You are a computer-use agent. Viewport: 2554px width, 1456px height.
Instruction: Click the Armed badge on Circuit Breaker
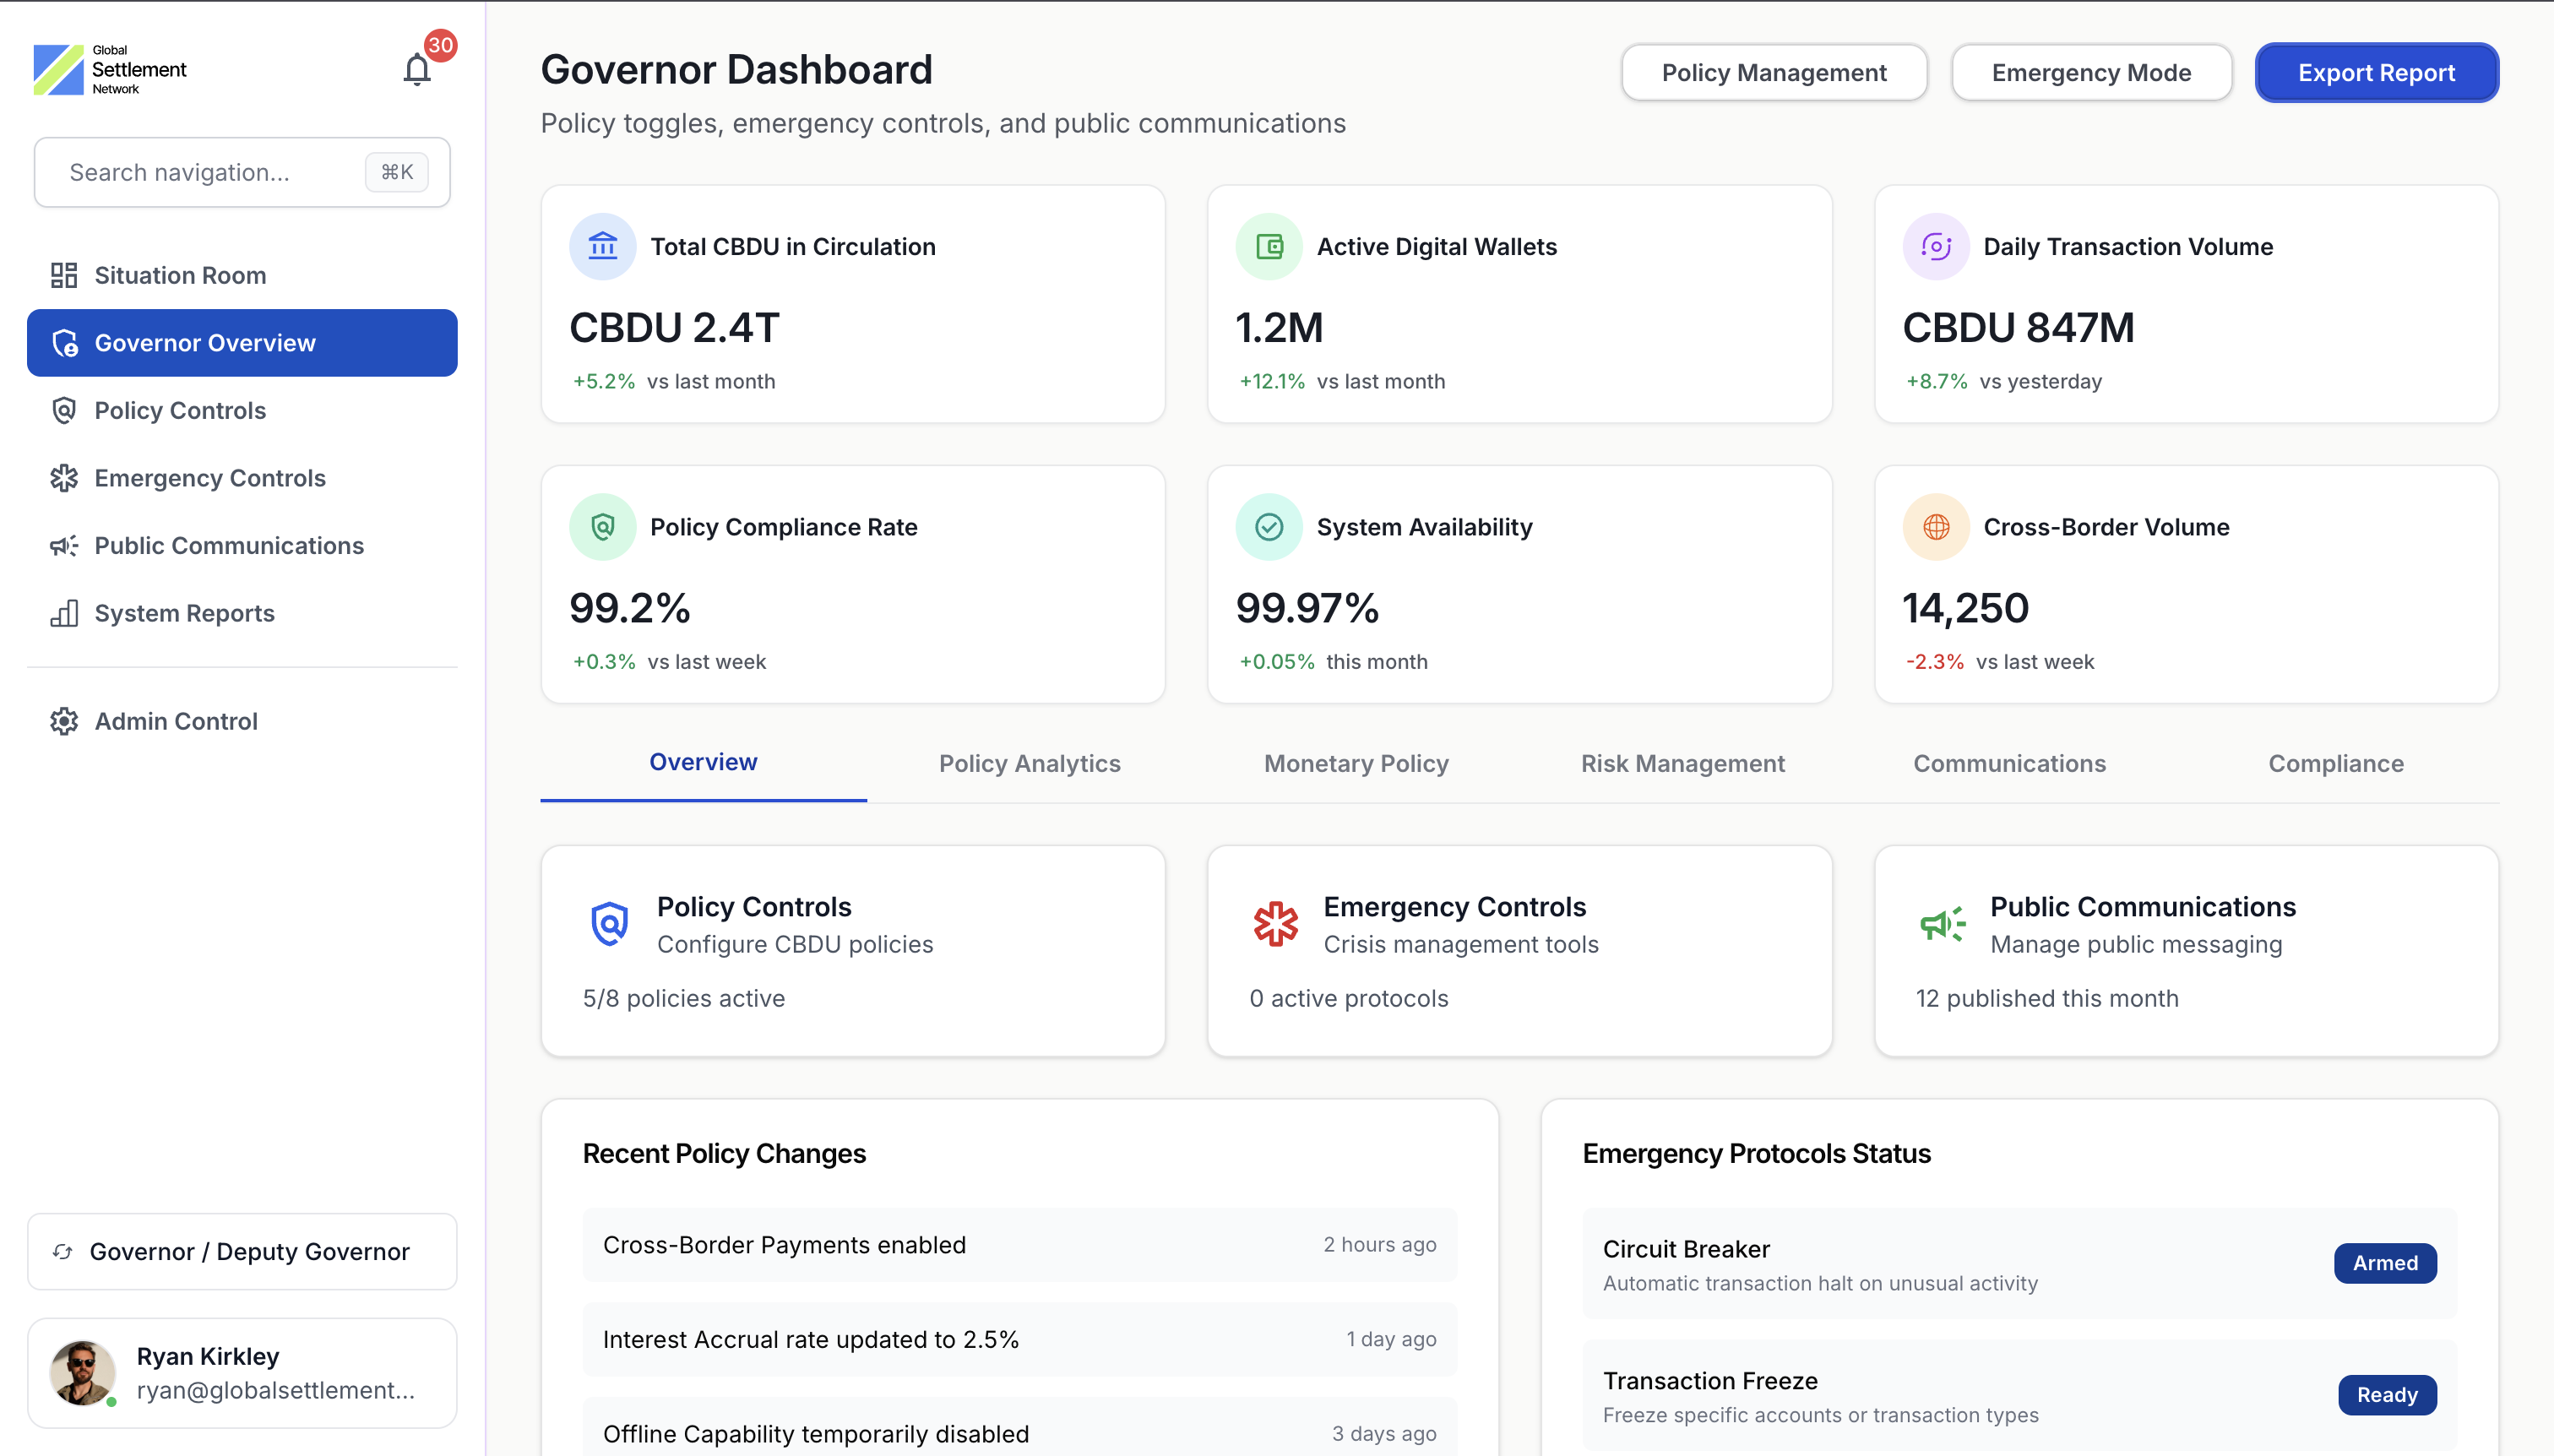tap(2384, 1263)
